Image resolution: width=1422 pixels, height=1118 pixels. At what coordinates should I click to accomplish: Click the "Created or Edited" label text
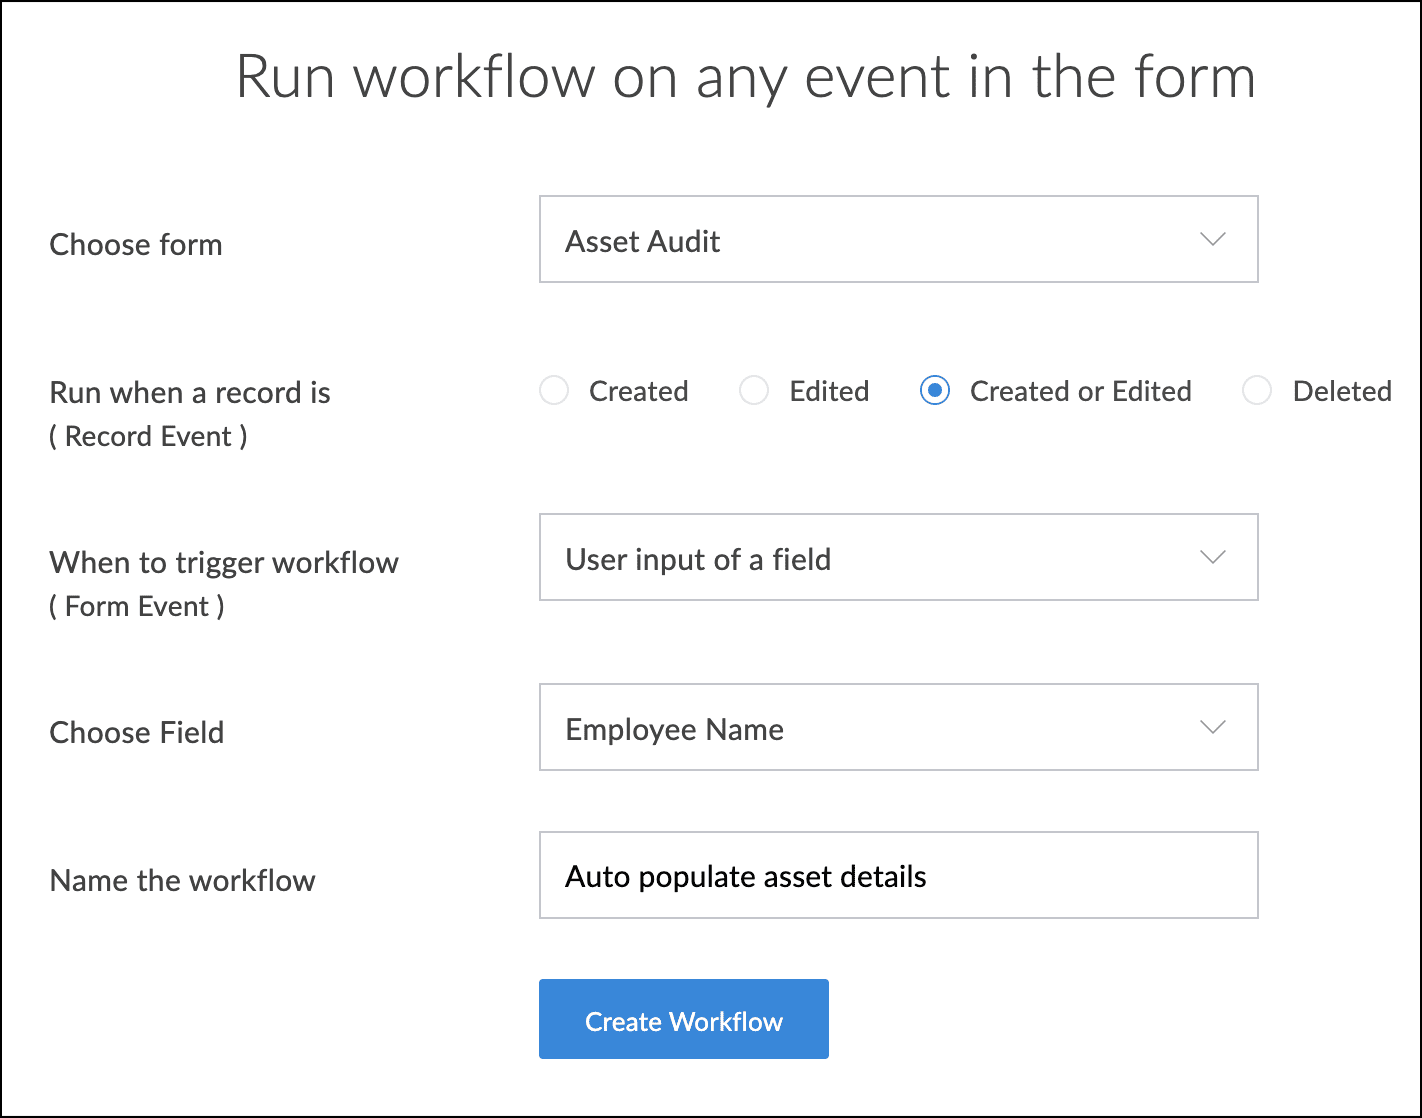coord(1080,391)
